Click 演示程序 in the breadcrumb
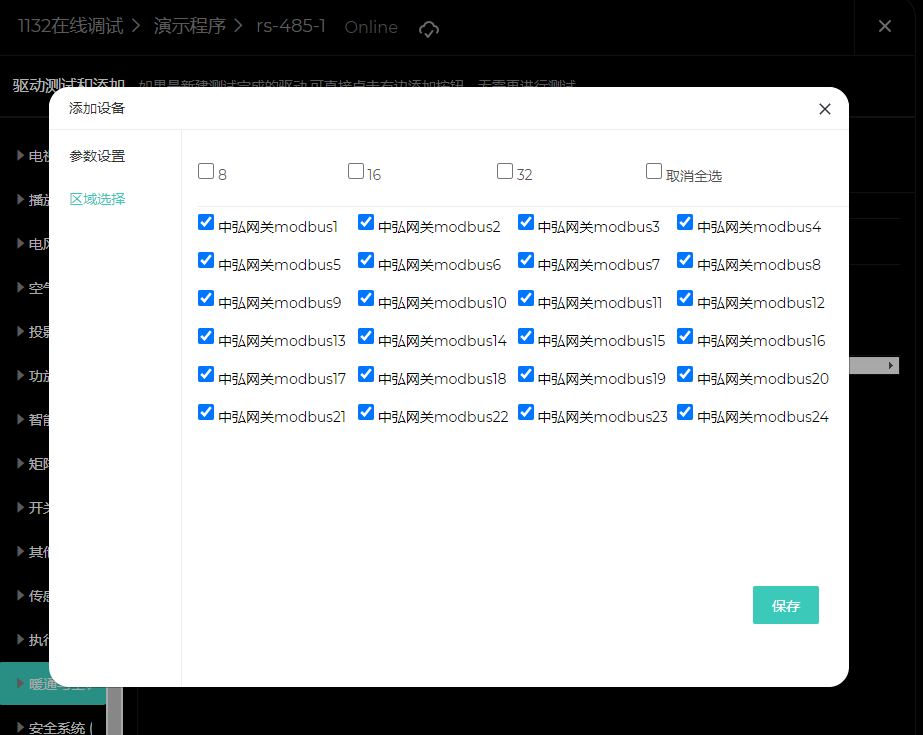 pos(190,26)
